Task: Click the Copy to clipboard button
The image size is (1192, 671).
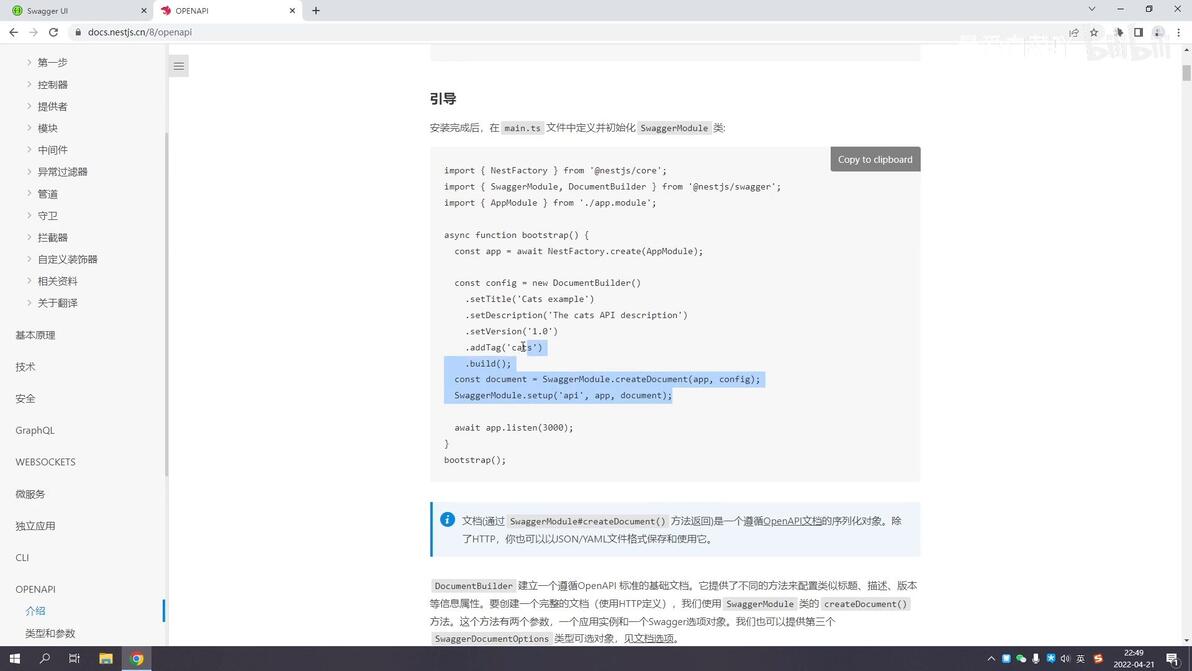Action: 875,159
